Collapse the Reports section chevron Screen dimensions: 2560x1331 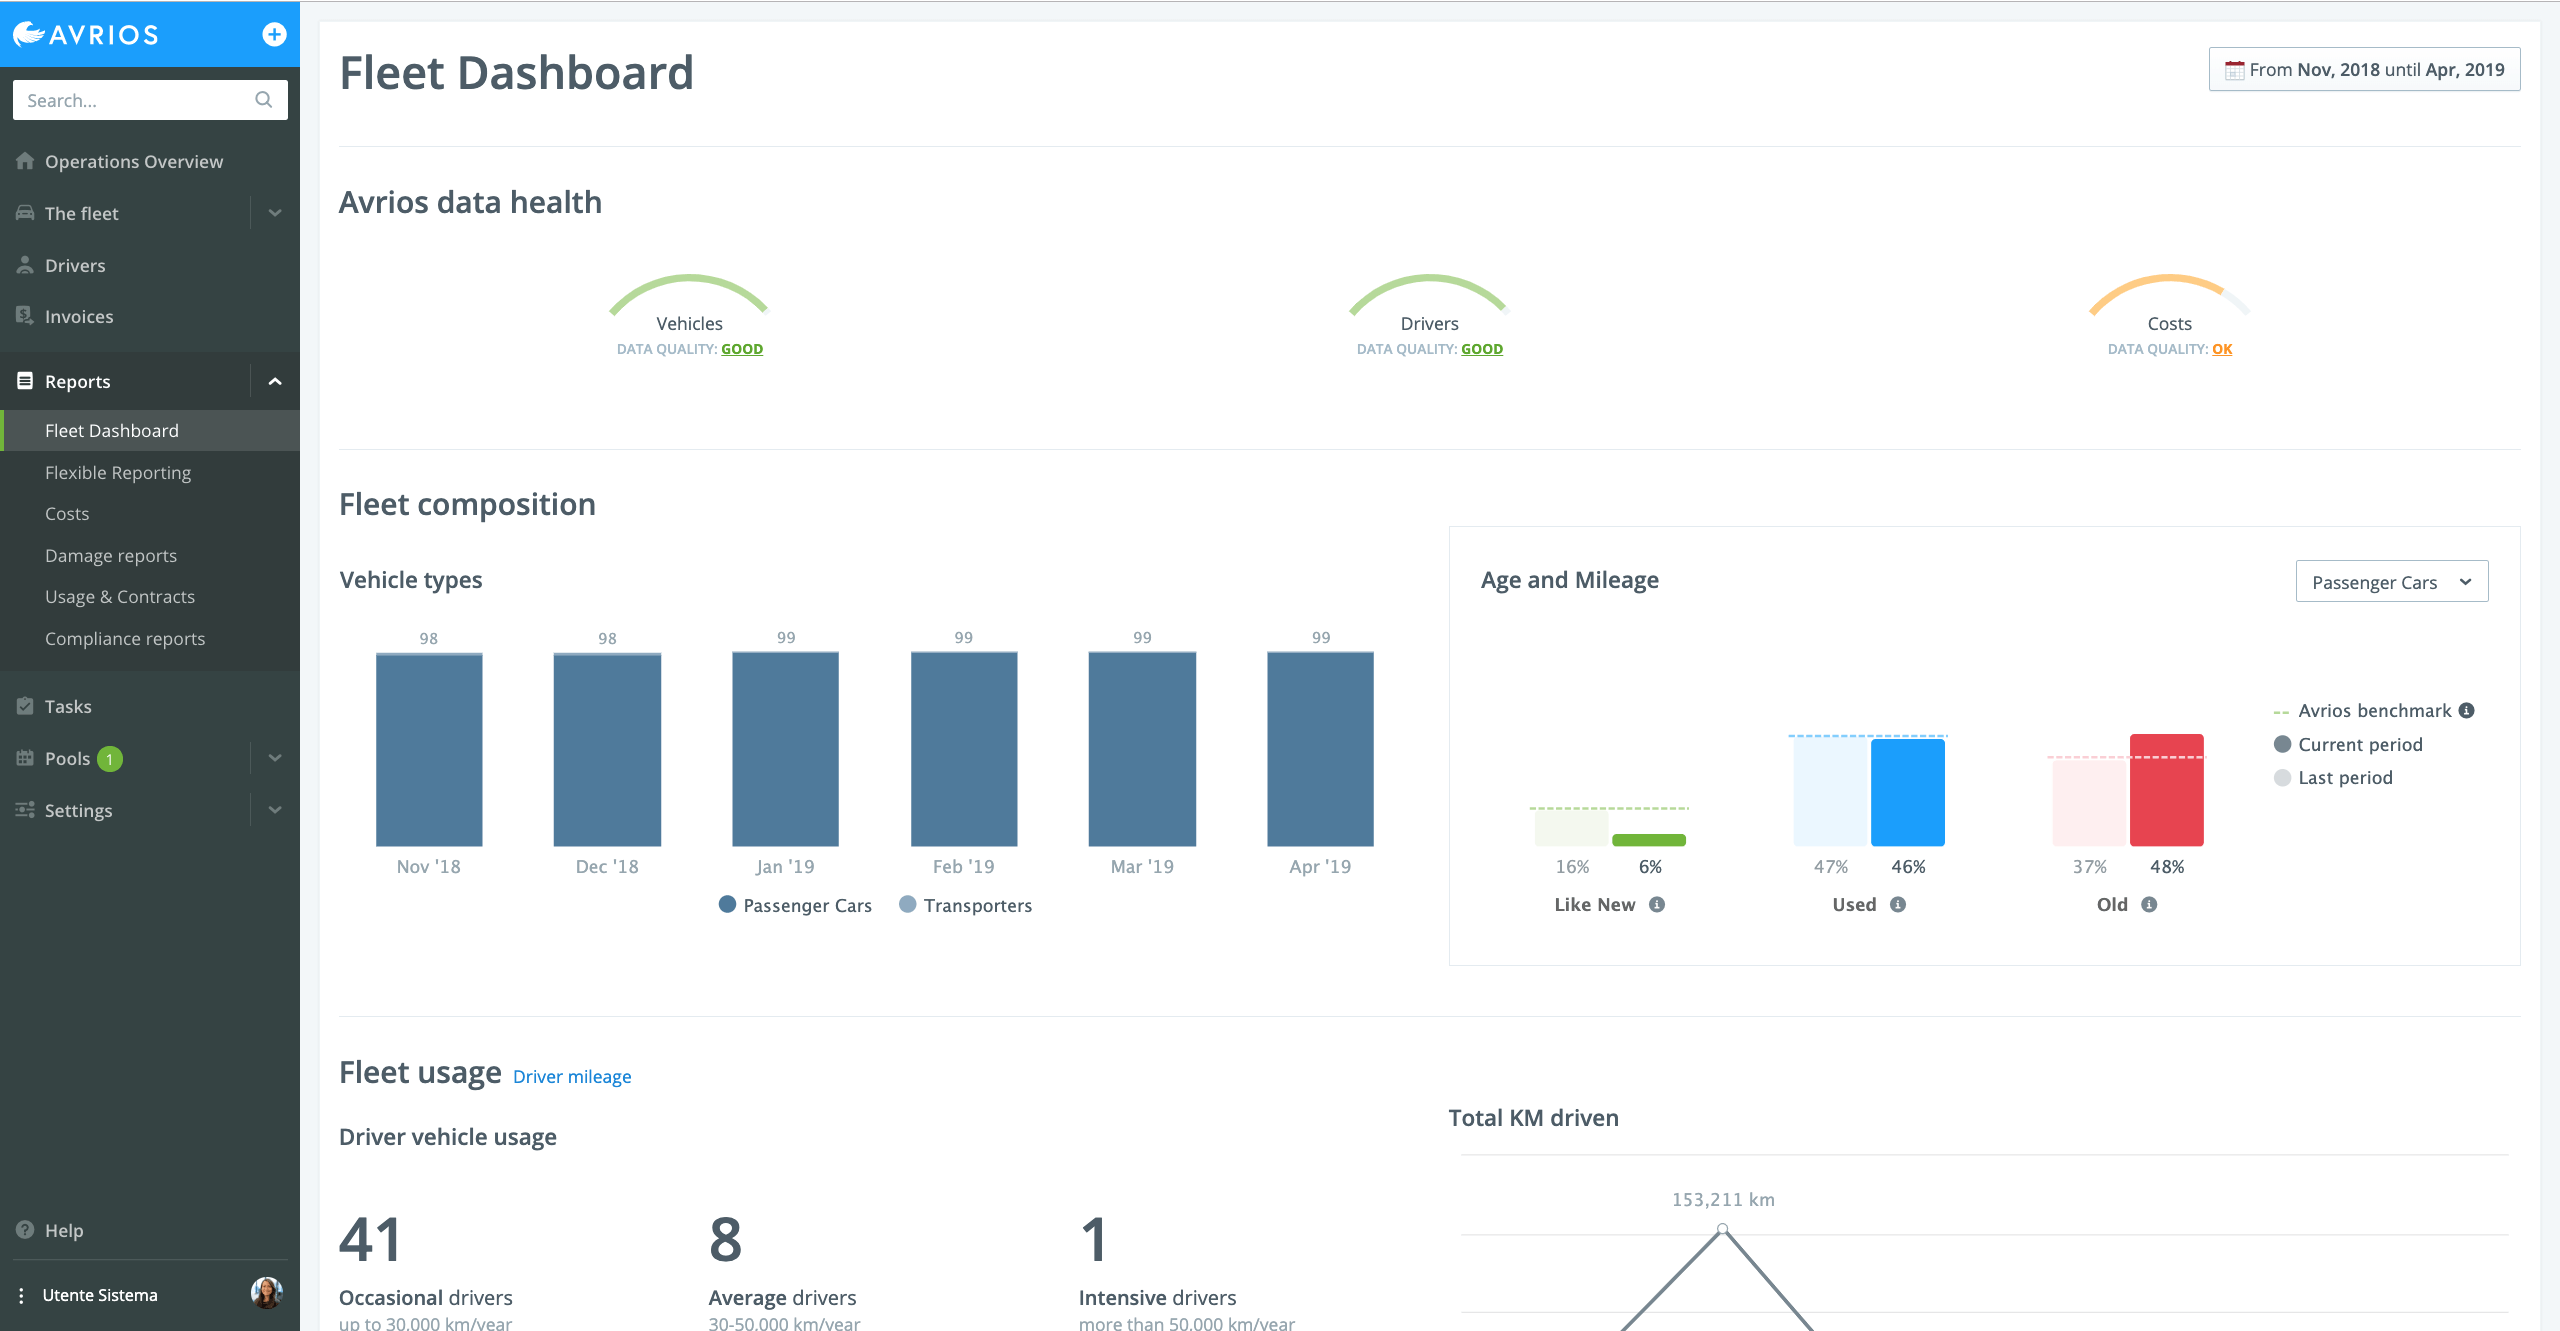[x=275, y=381]
